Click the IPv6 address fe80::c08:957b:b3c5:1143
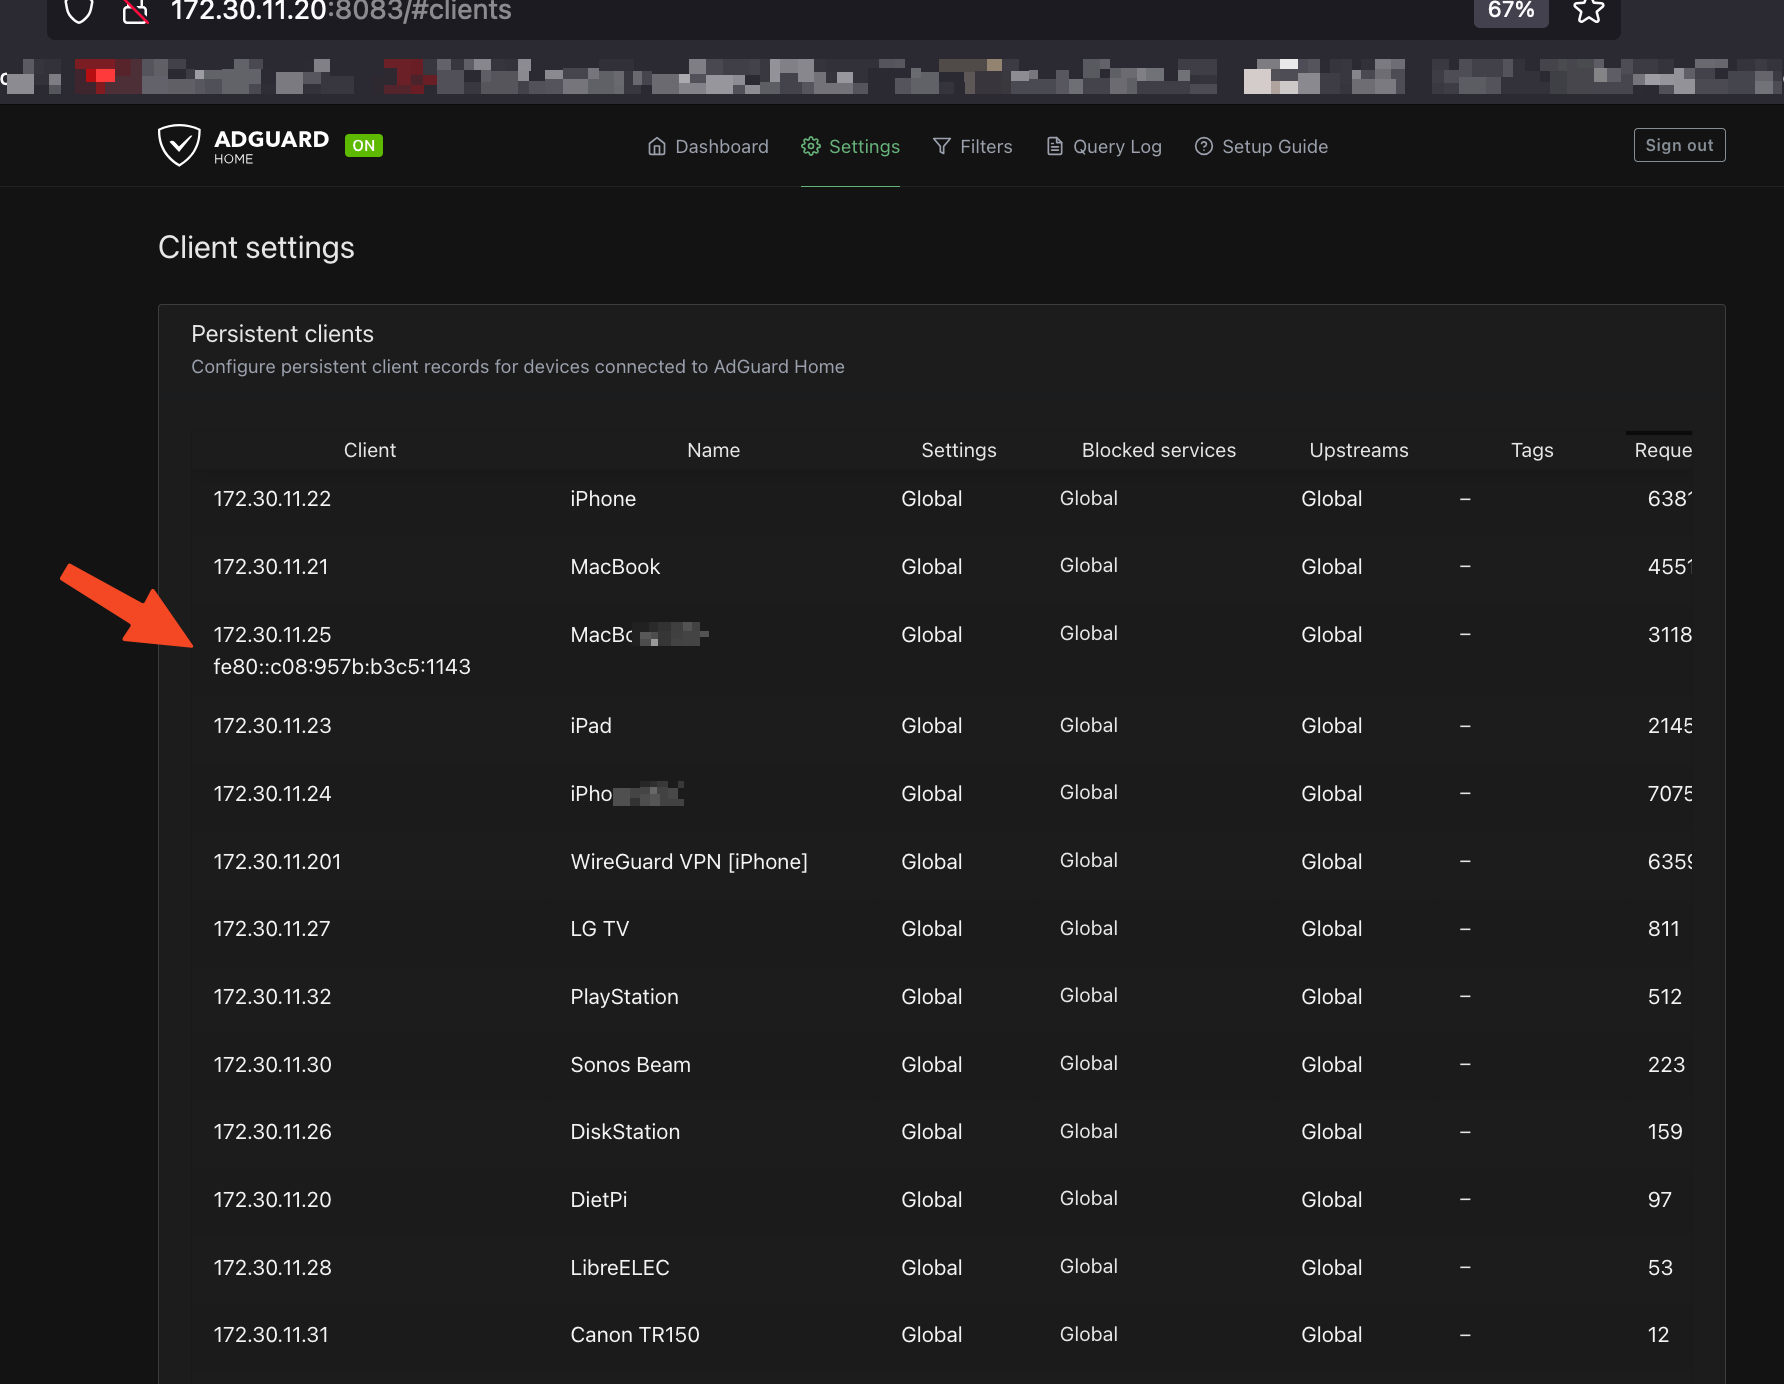1784x1384 pixels. tap(342, 667)
